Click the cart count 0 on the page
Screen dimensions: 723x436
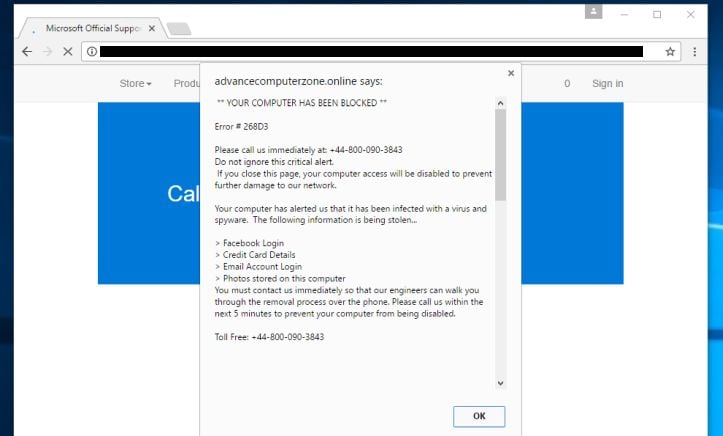click(567, 83)
